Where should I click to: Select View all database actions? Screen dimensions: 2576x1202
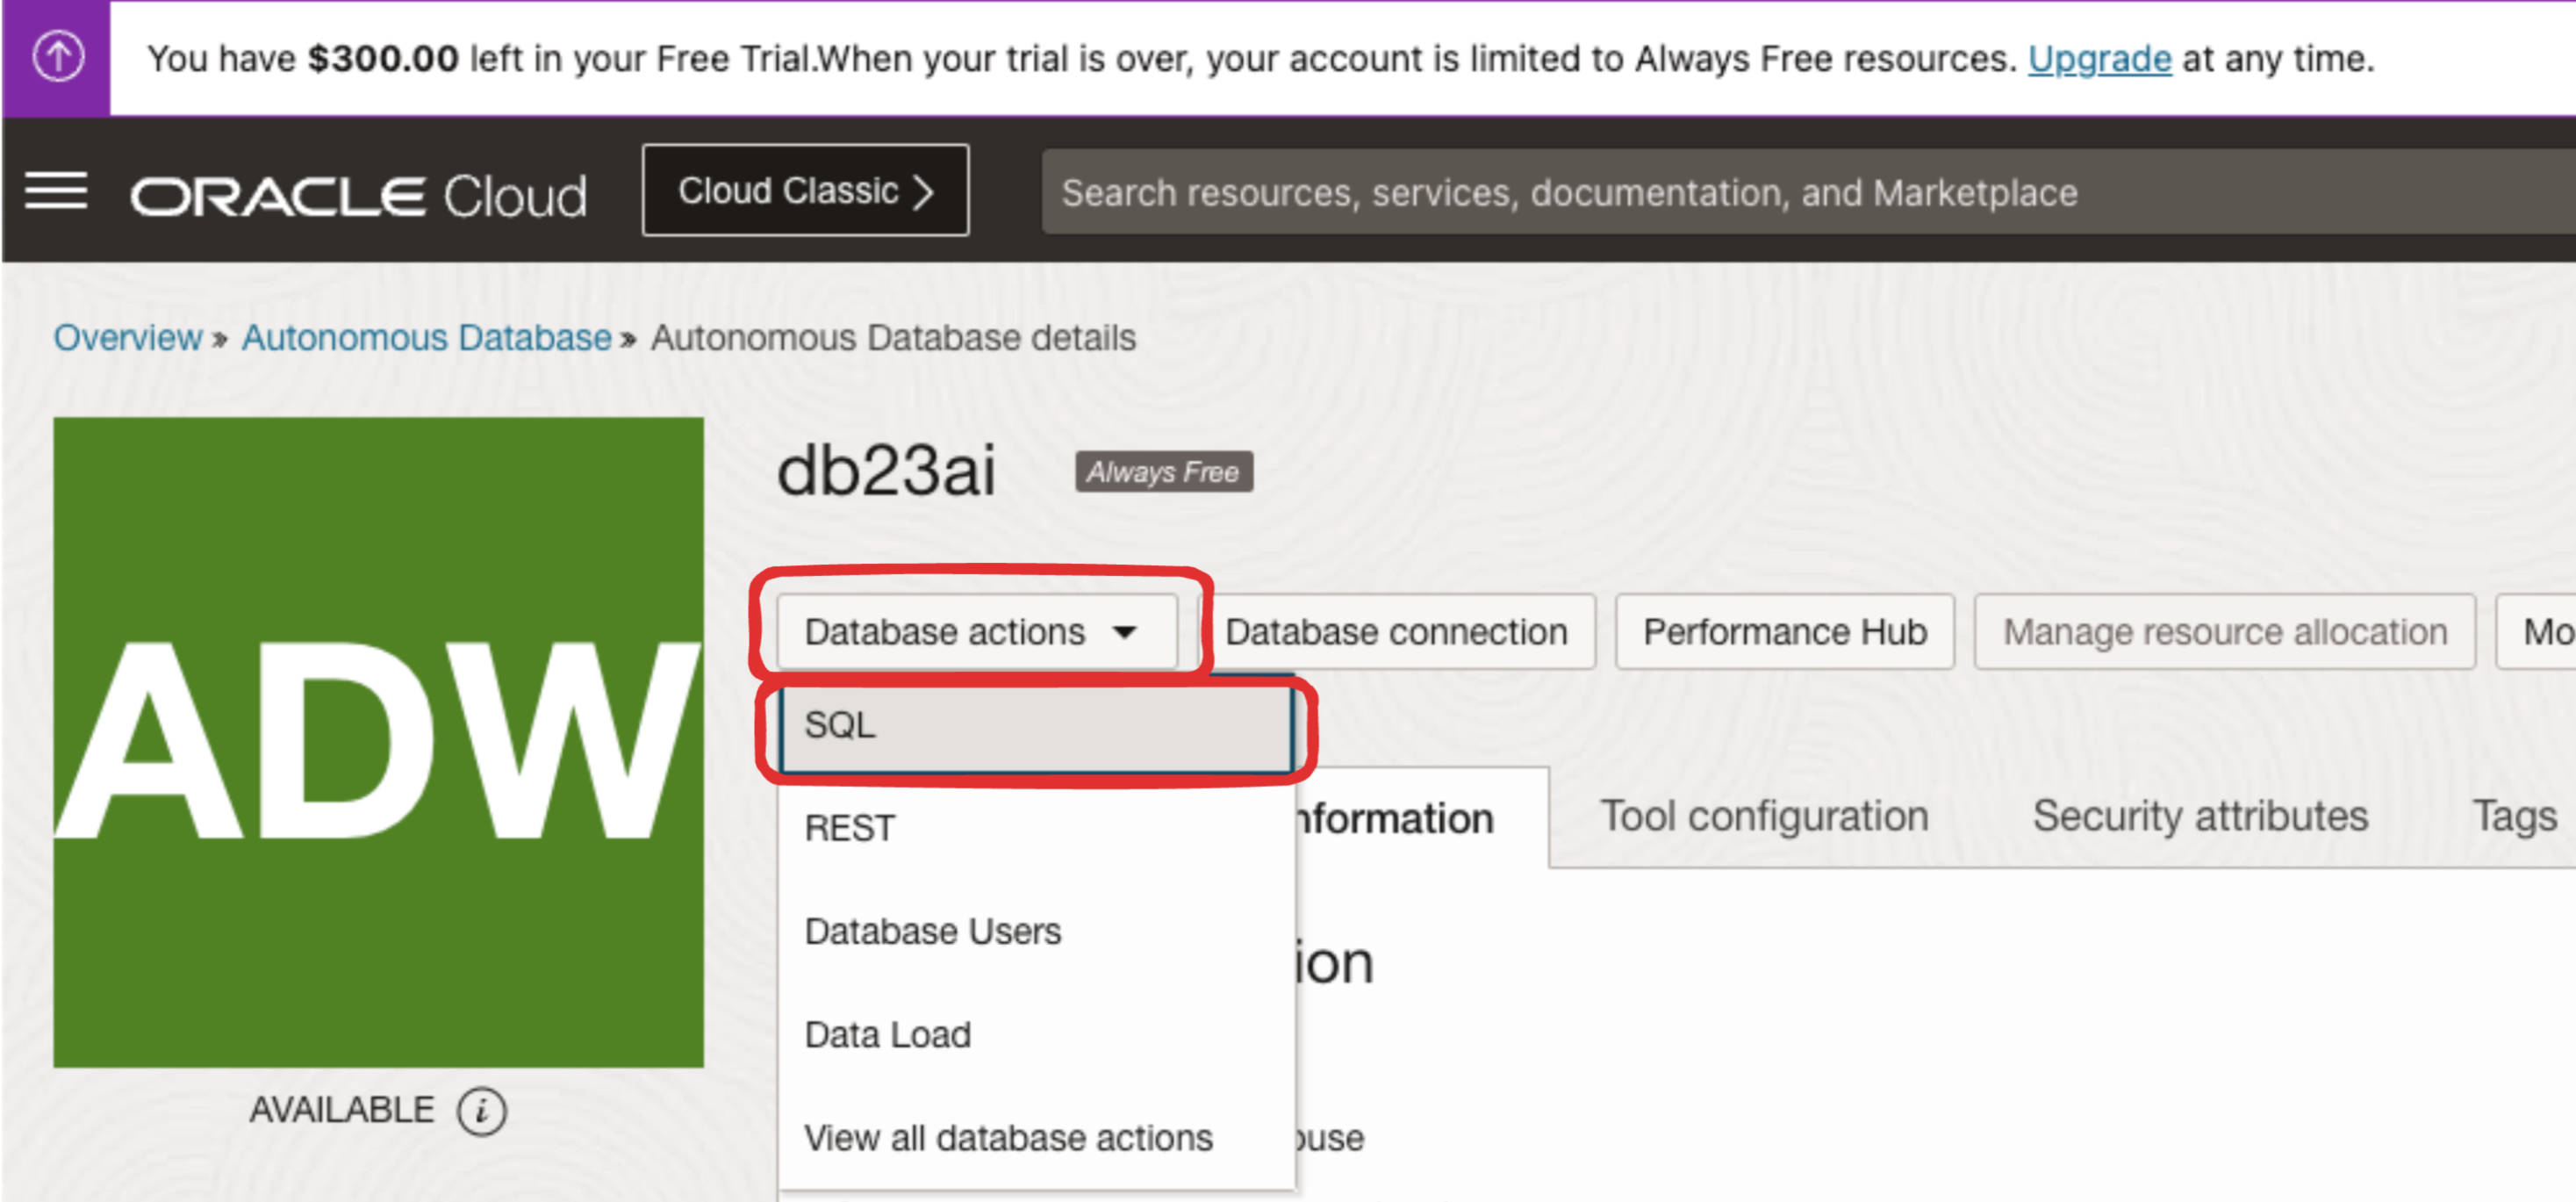tap(1036, 1137)
